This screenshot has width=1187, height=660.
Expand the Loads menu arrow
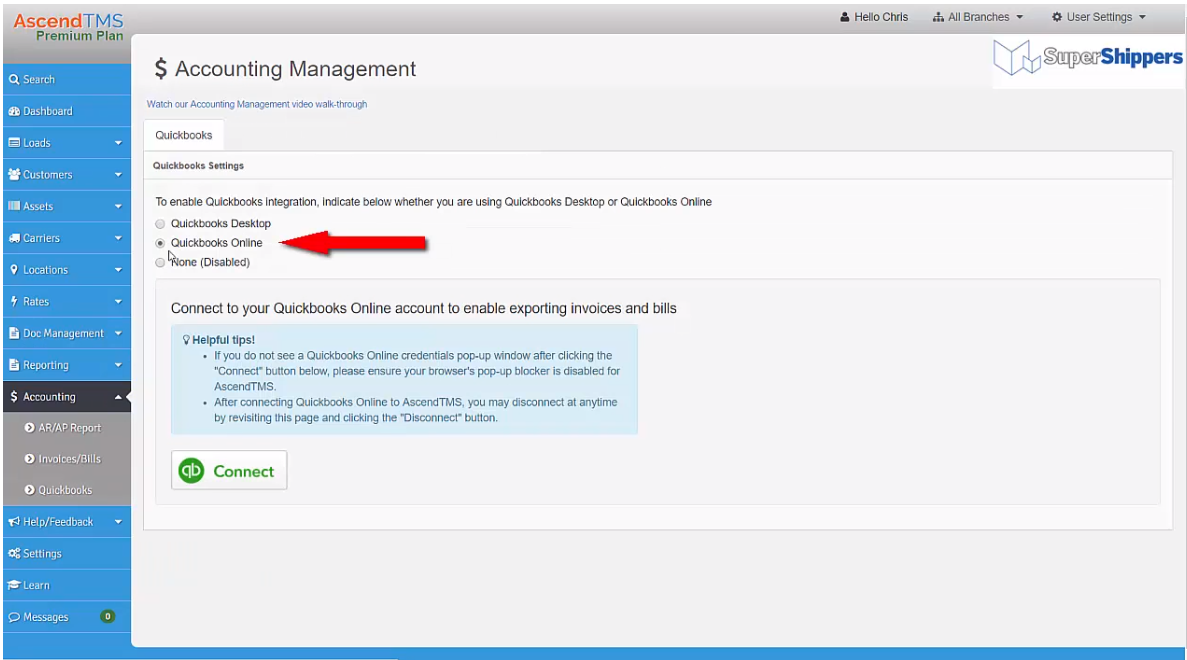118,143
